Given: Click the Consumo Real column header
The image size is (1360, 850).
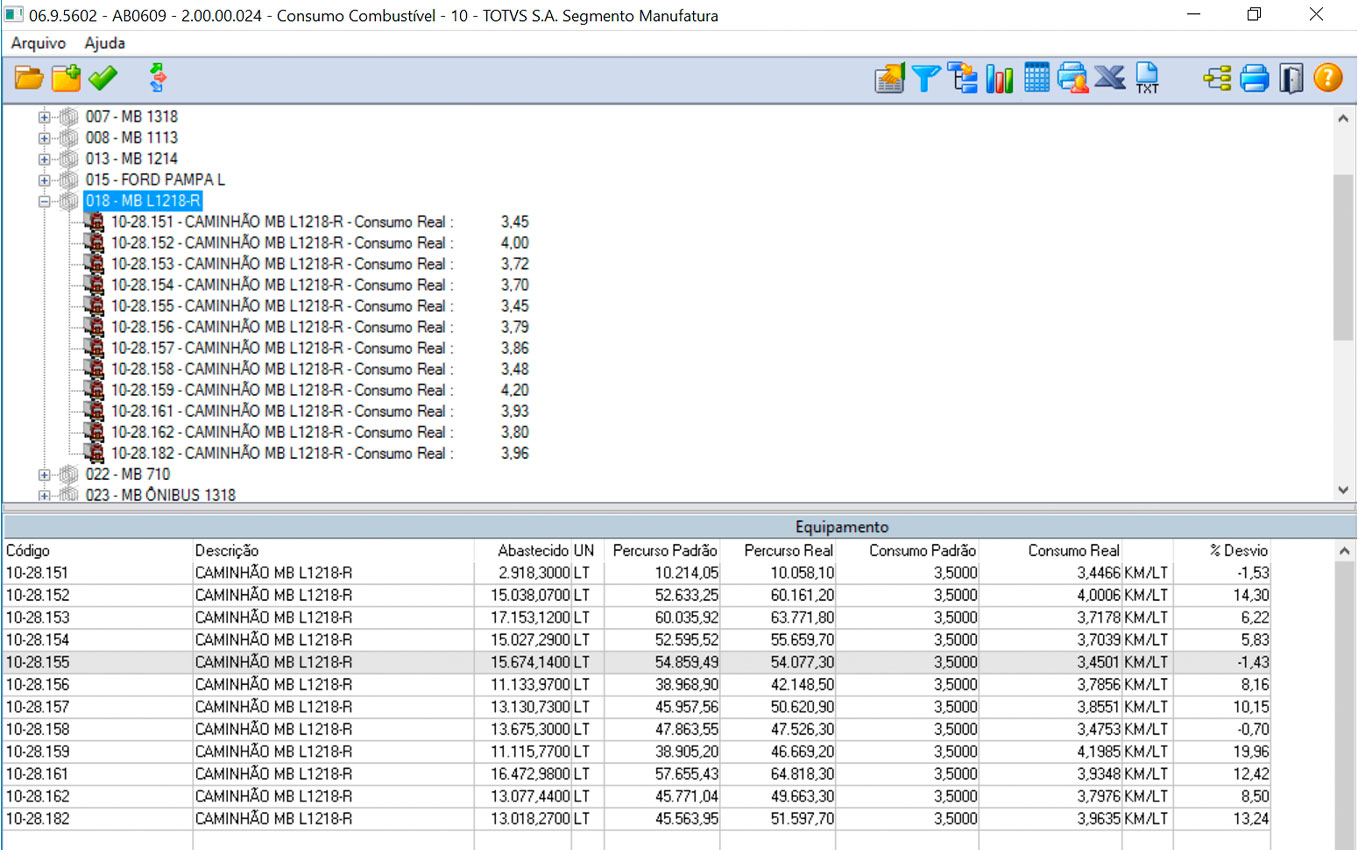Looking at the screenshot, I should [x=1073, y=551].
